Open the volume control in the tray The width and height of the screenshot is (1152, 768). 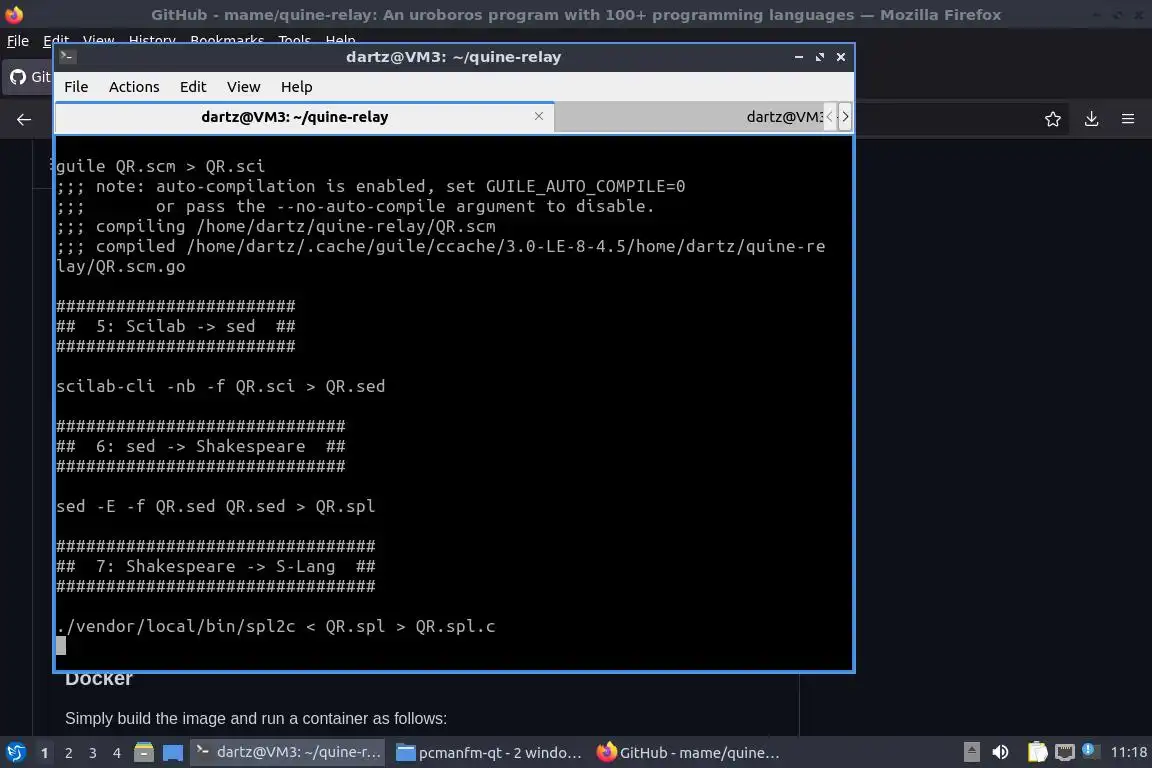coord(1000,752)
